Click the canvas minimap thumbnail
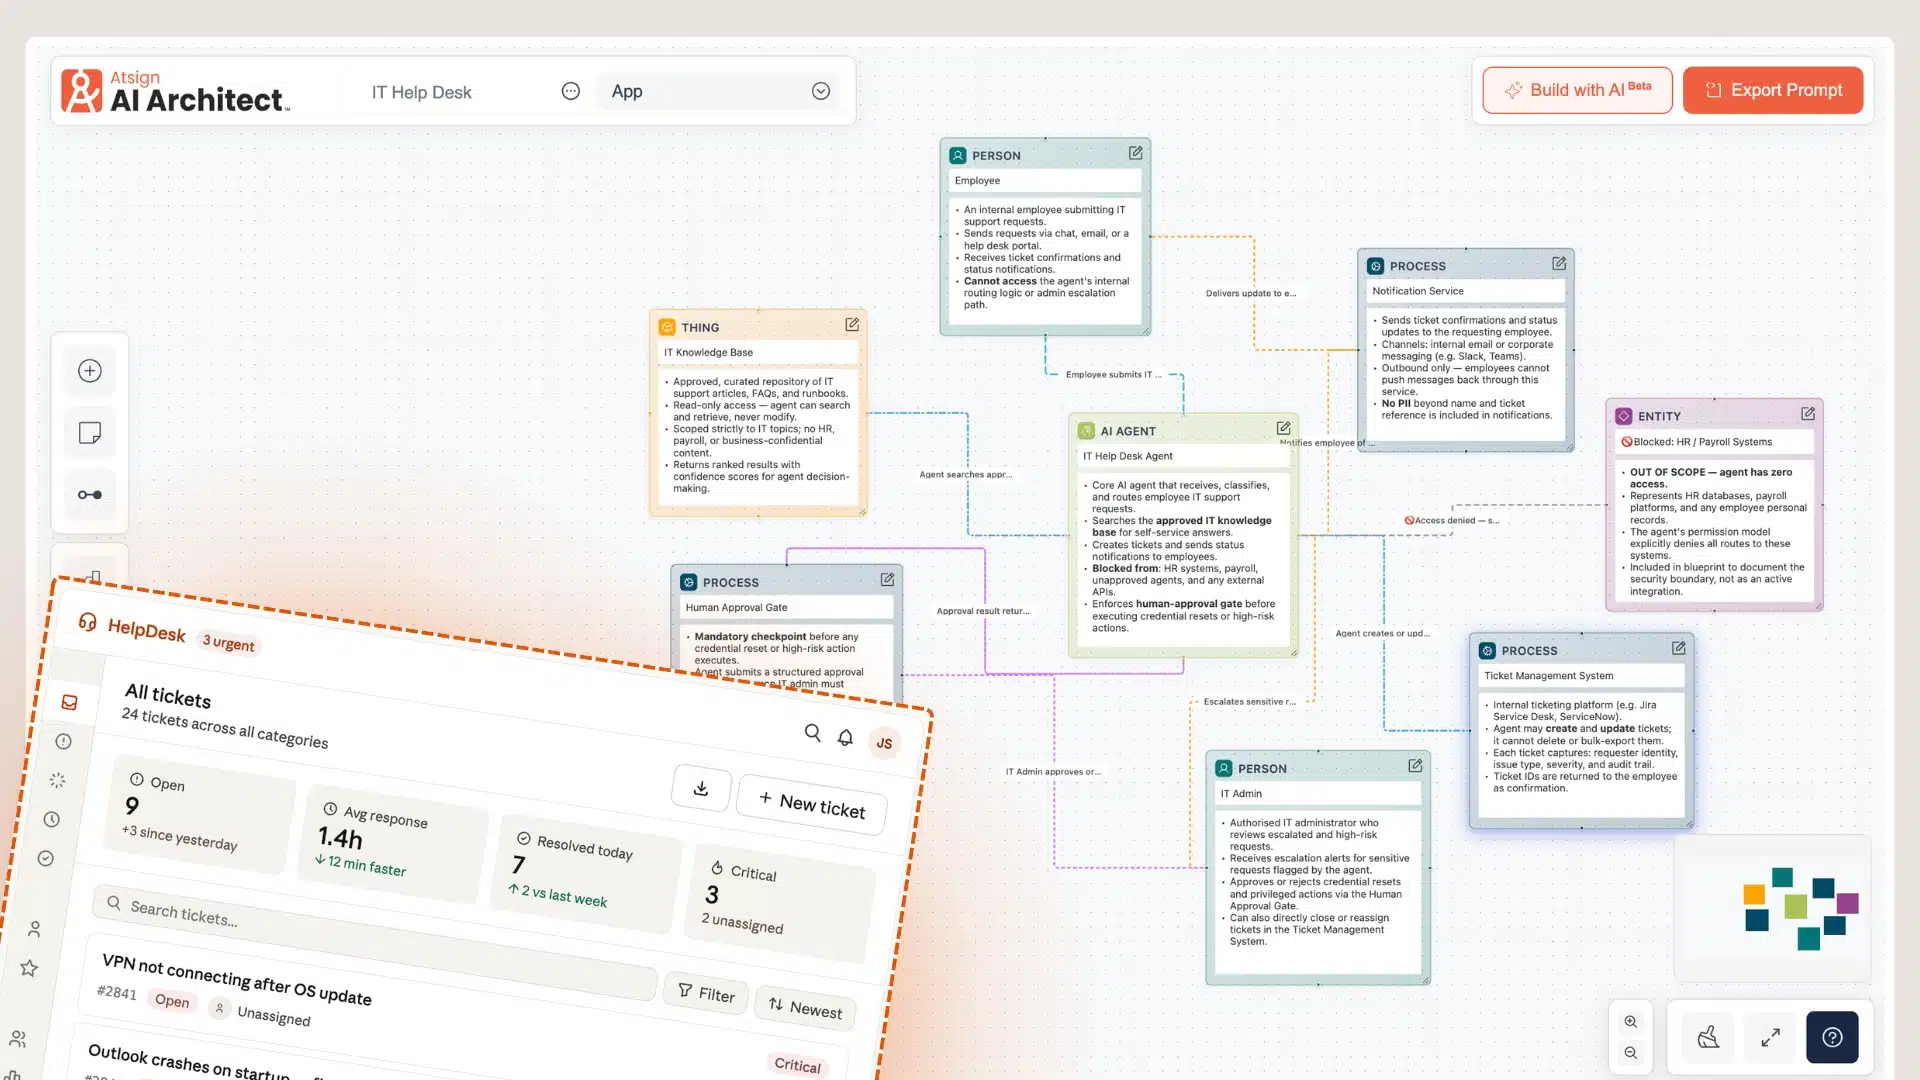 (x=1773, y=908)
